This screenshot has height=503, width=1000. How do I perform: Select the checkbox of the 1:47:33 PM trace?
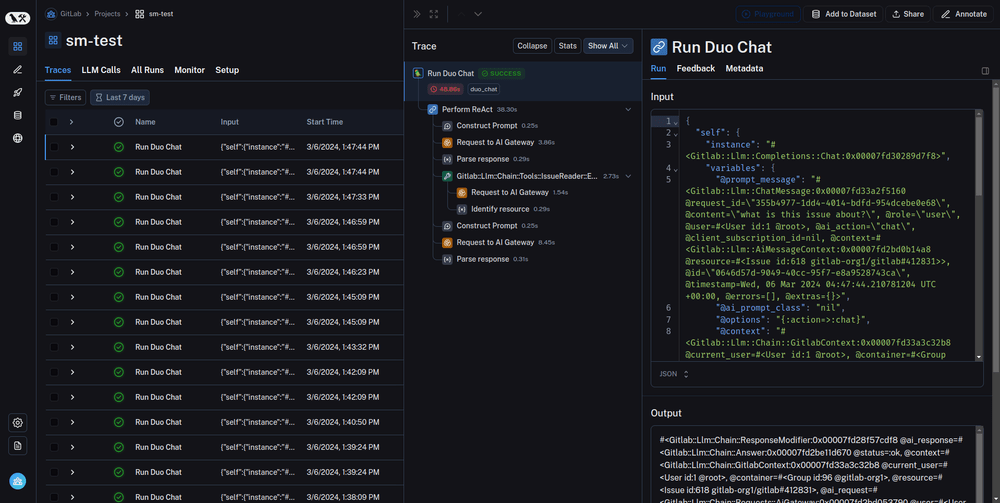(x=54, y=197)
